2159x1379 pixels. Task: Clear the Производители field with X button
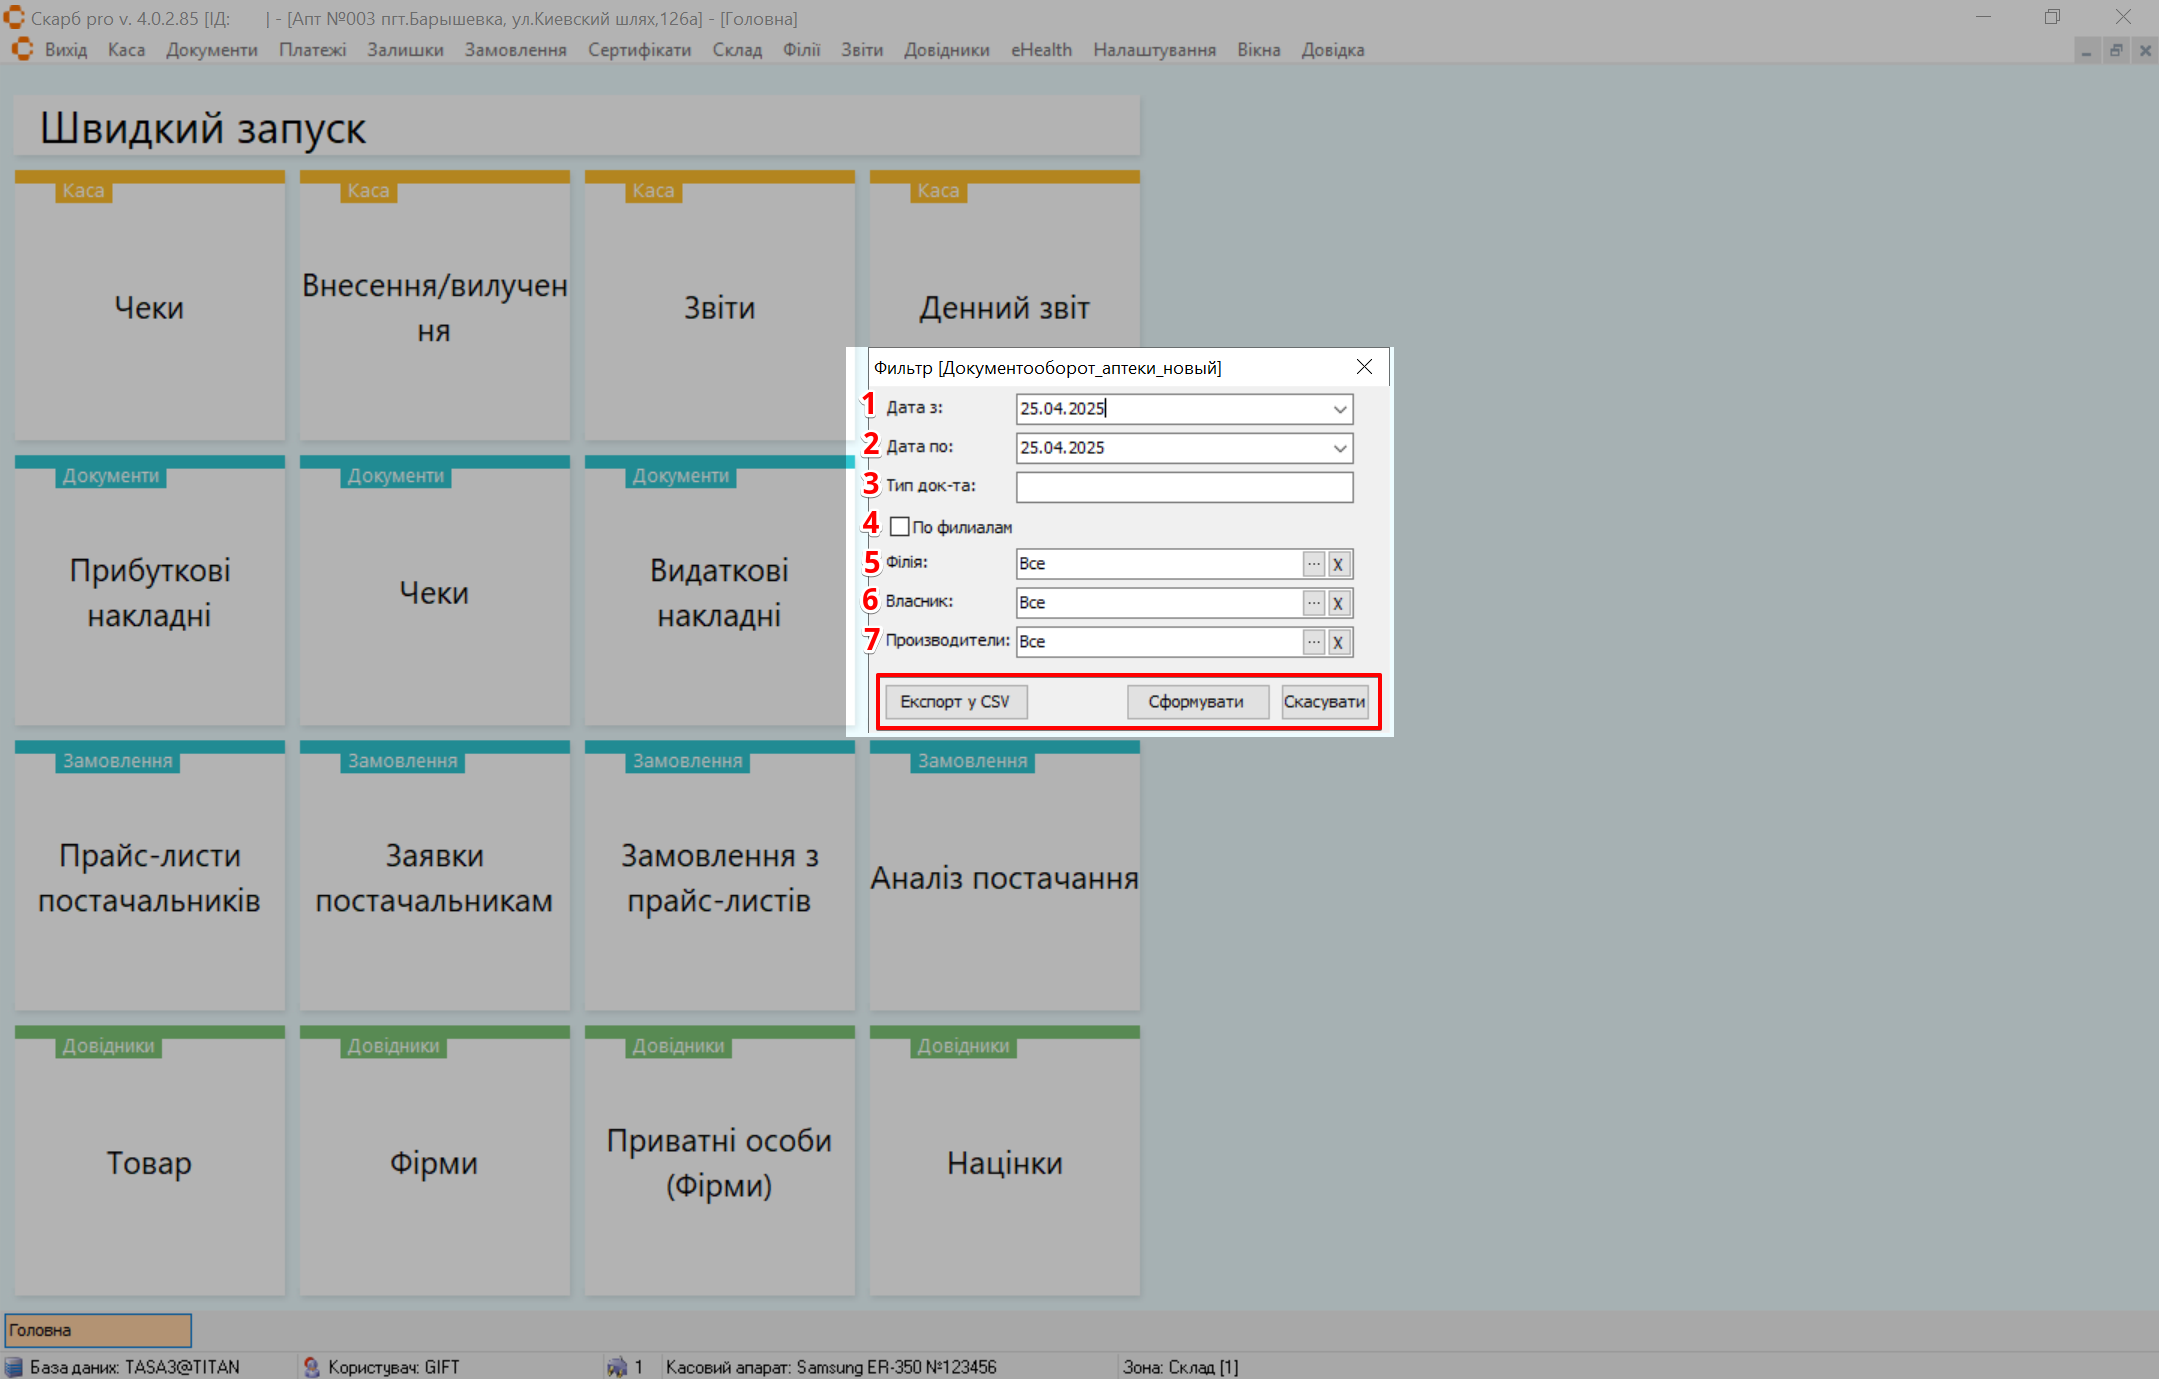tap(1338, 642)
